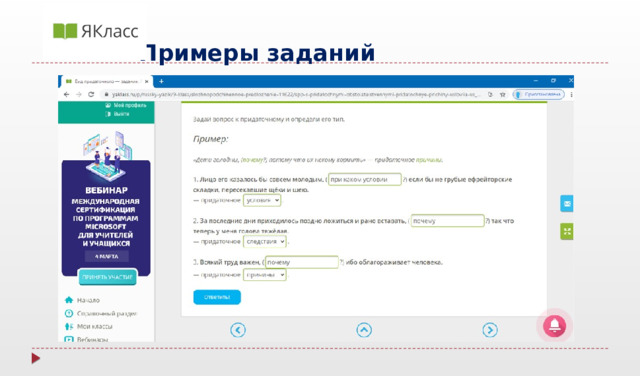The height and width of the screenshot is (376, 640).
Task: Open the 'следствия' clause type dropdown
Action: click(264, 242)
